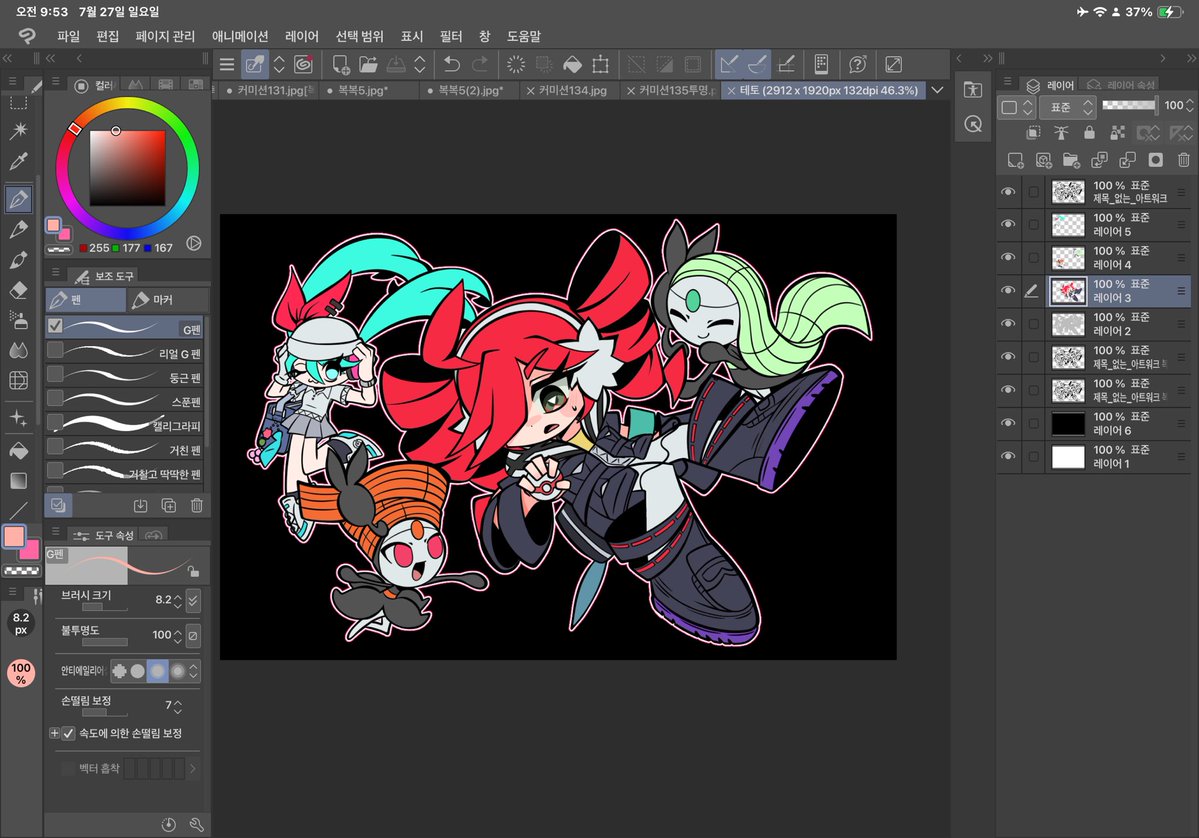Check the 리얼 G 펜 brush checkbox
The height and width of the screenshot is (838, 1199).
55,350
